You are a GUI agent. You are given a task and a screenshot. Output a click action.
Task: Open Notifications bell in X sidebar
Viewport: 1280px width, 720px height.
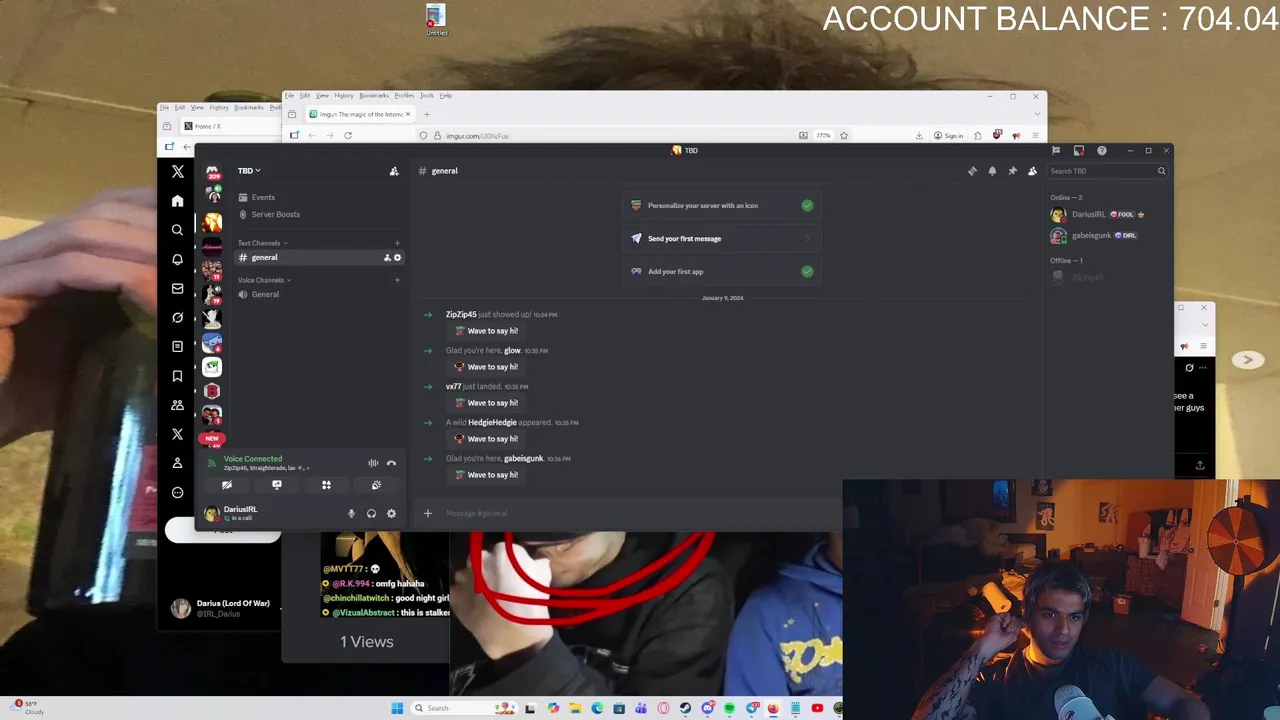click(177, 259)
